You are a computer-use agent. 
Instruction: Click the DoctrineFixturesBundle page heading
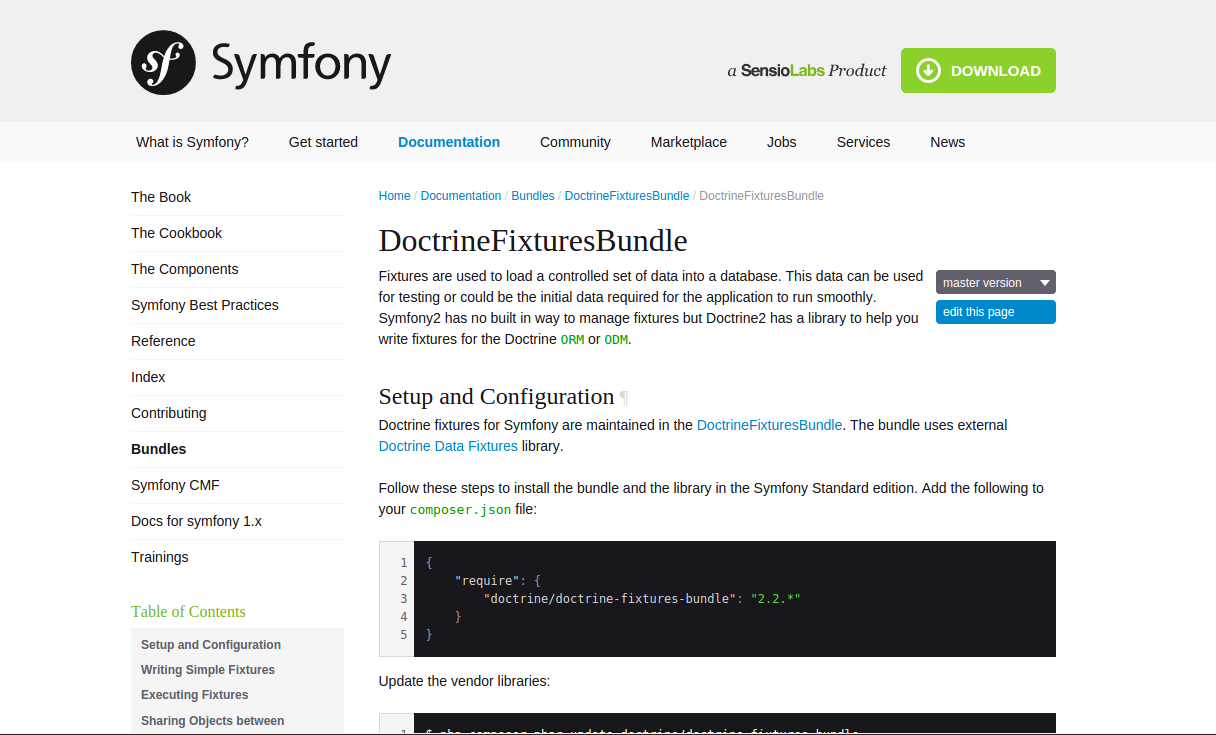tap(533, 241)
